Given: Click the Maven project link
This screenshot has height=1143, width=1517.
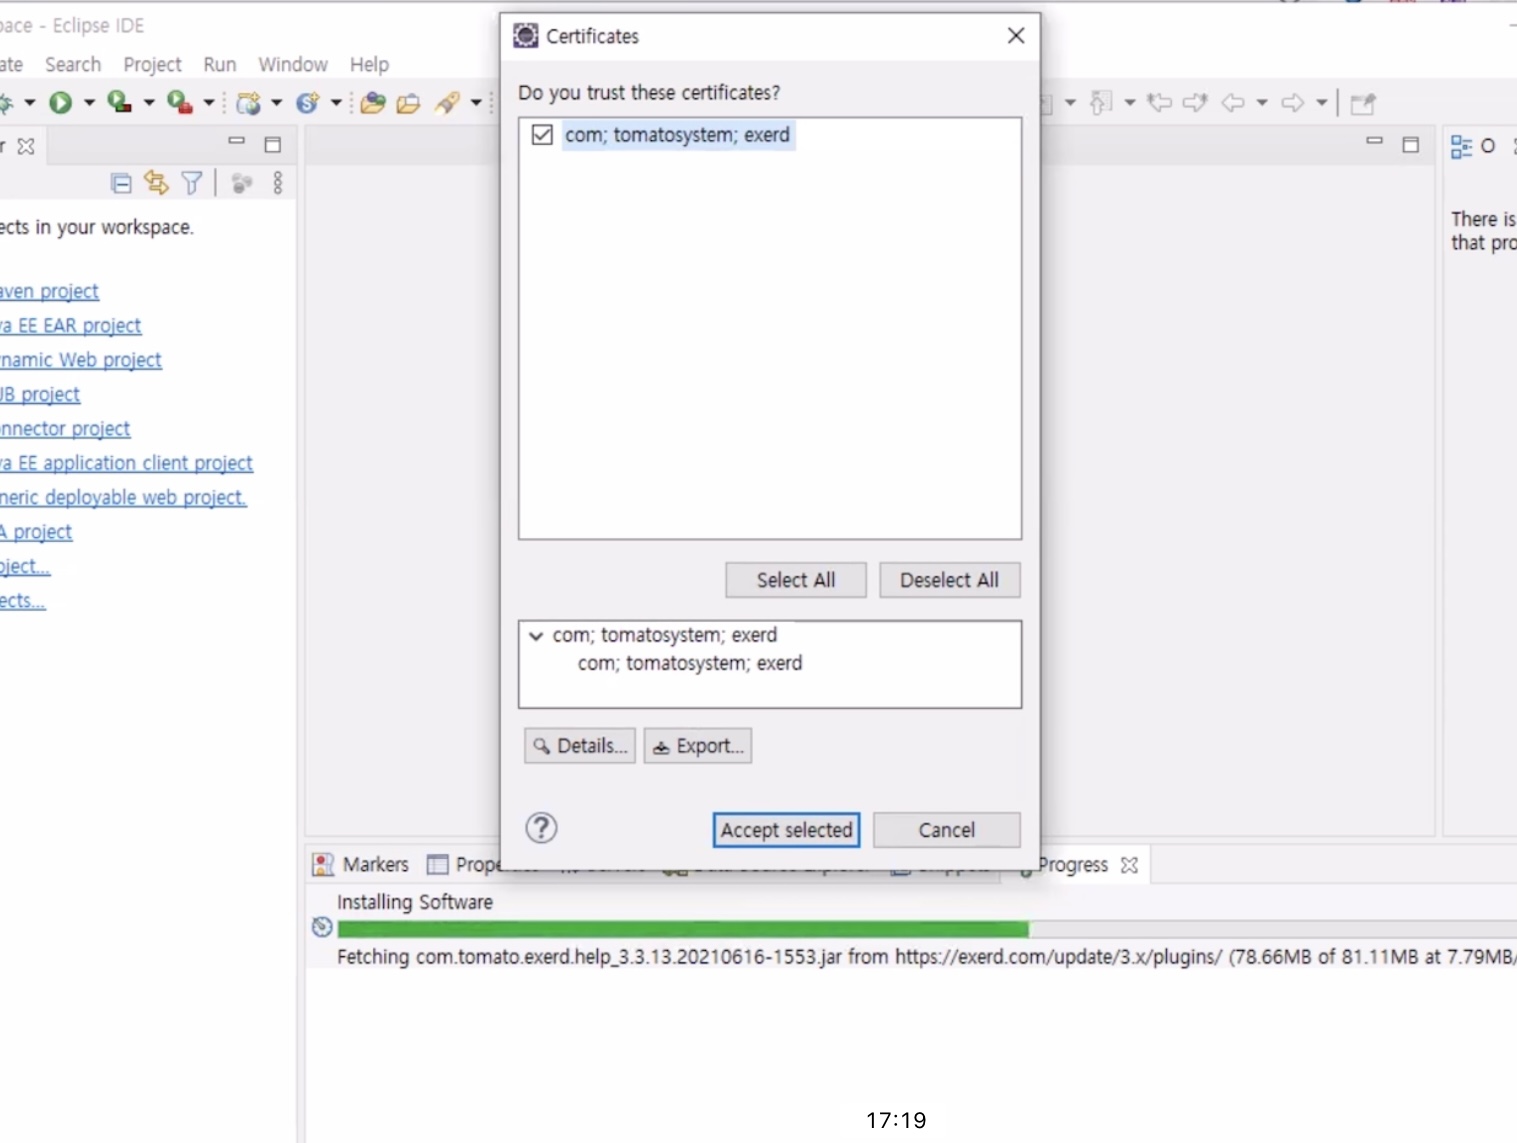Looking at the screenshot, I should coord(50,291).
